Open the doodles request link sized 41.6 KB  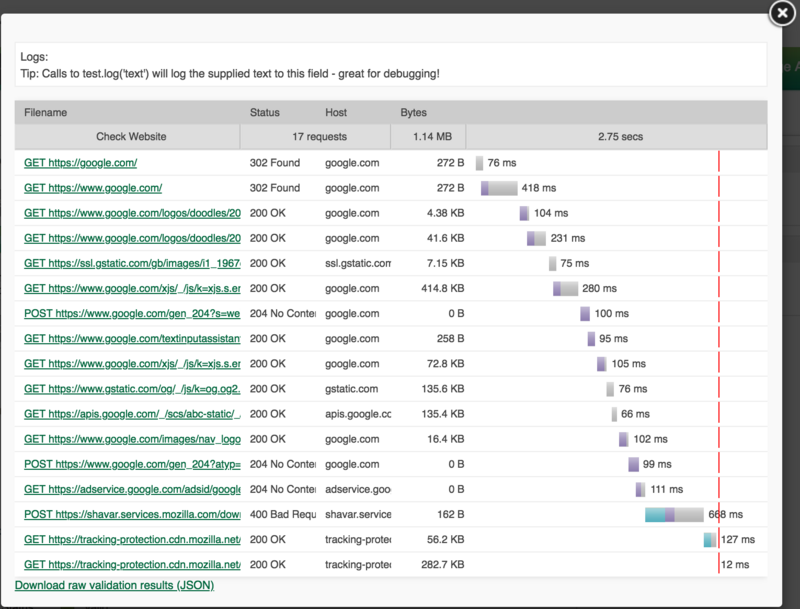pyautogui.click(x=132, y=238)
